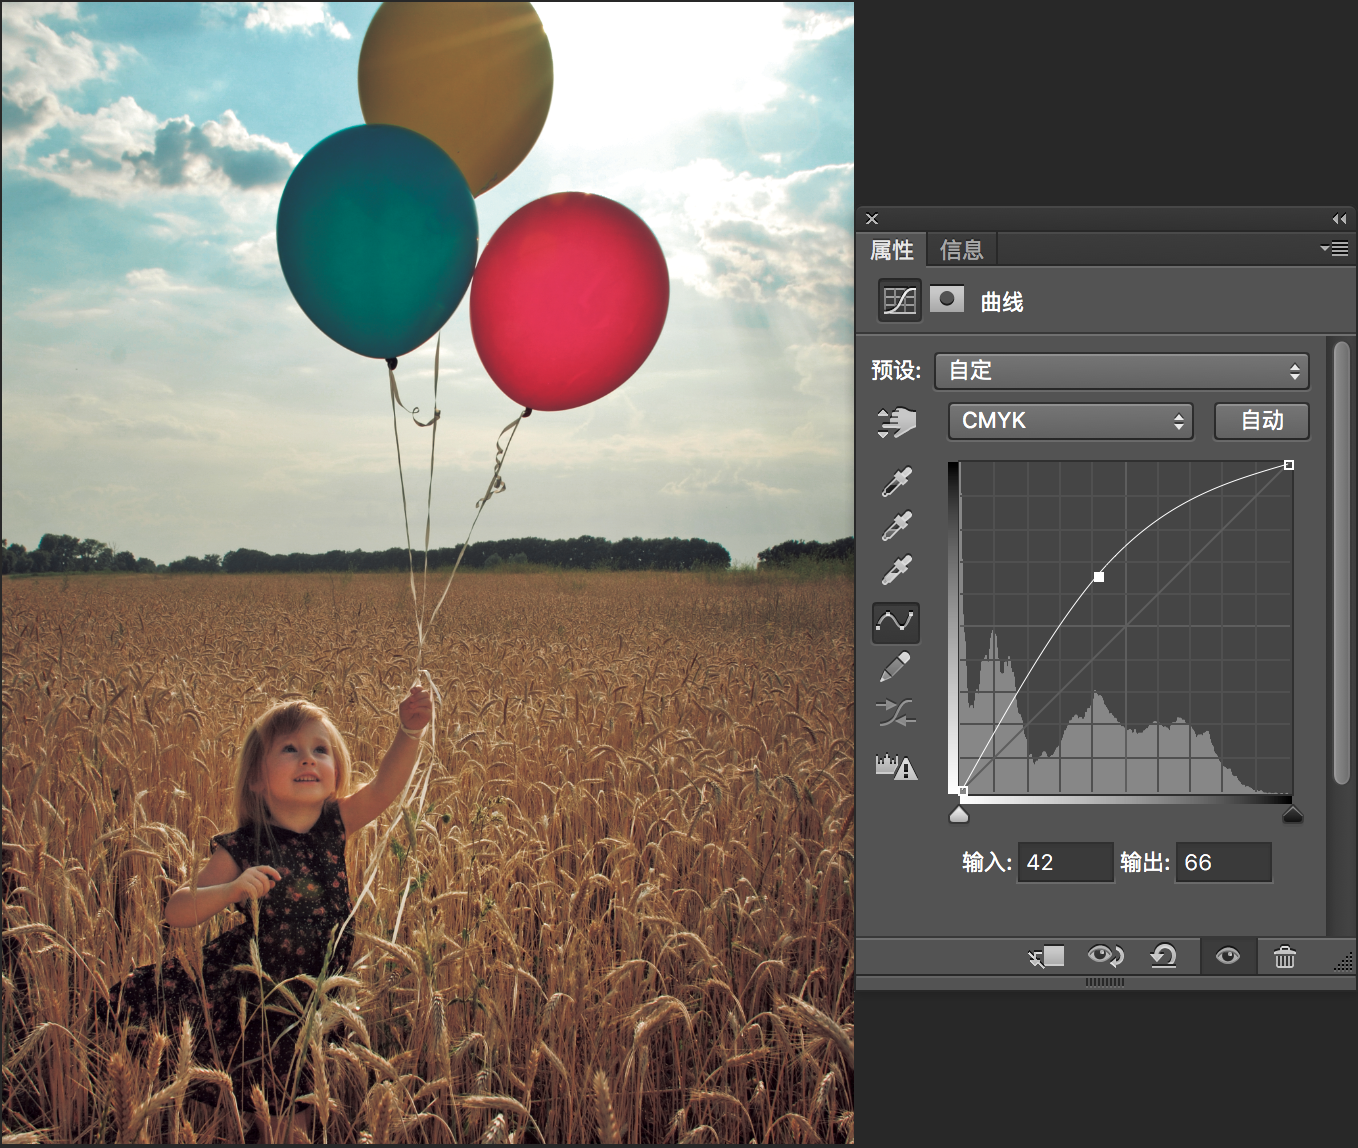
Task: Click the 自动 auto button
Action: (x=1262, y=421)
